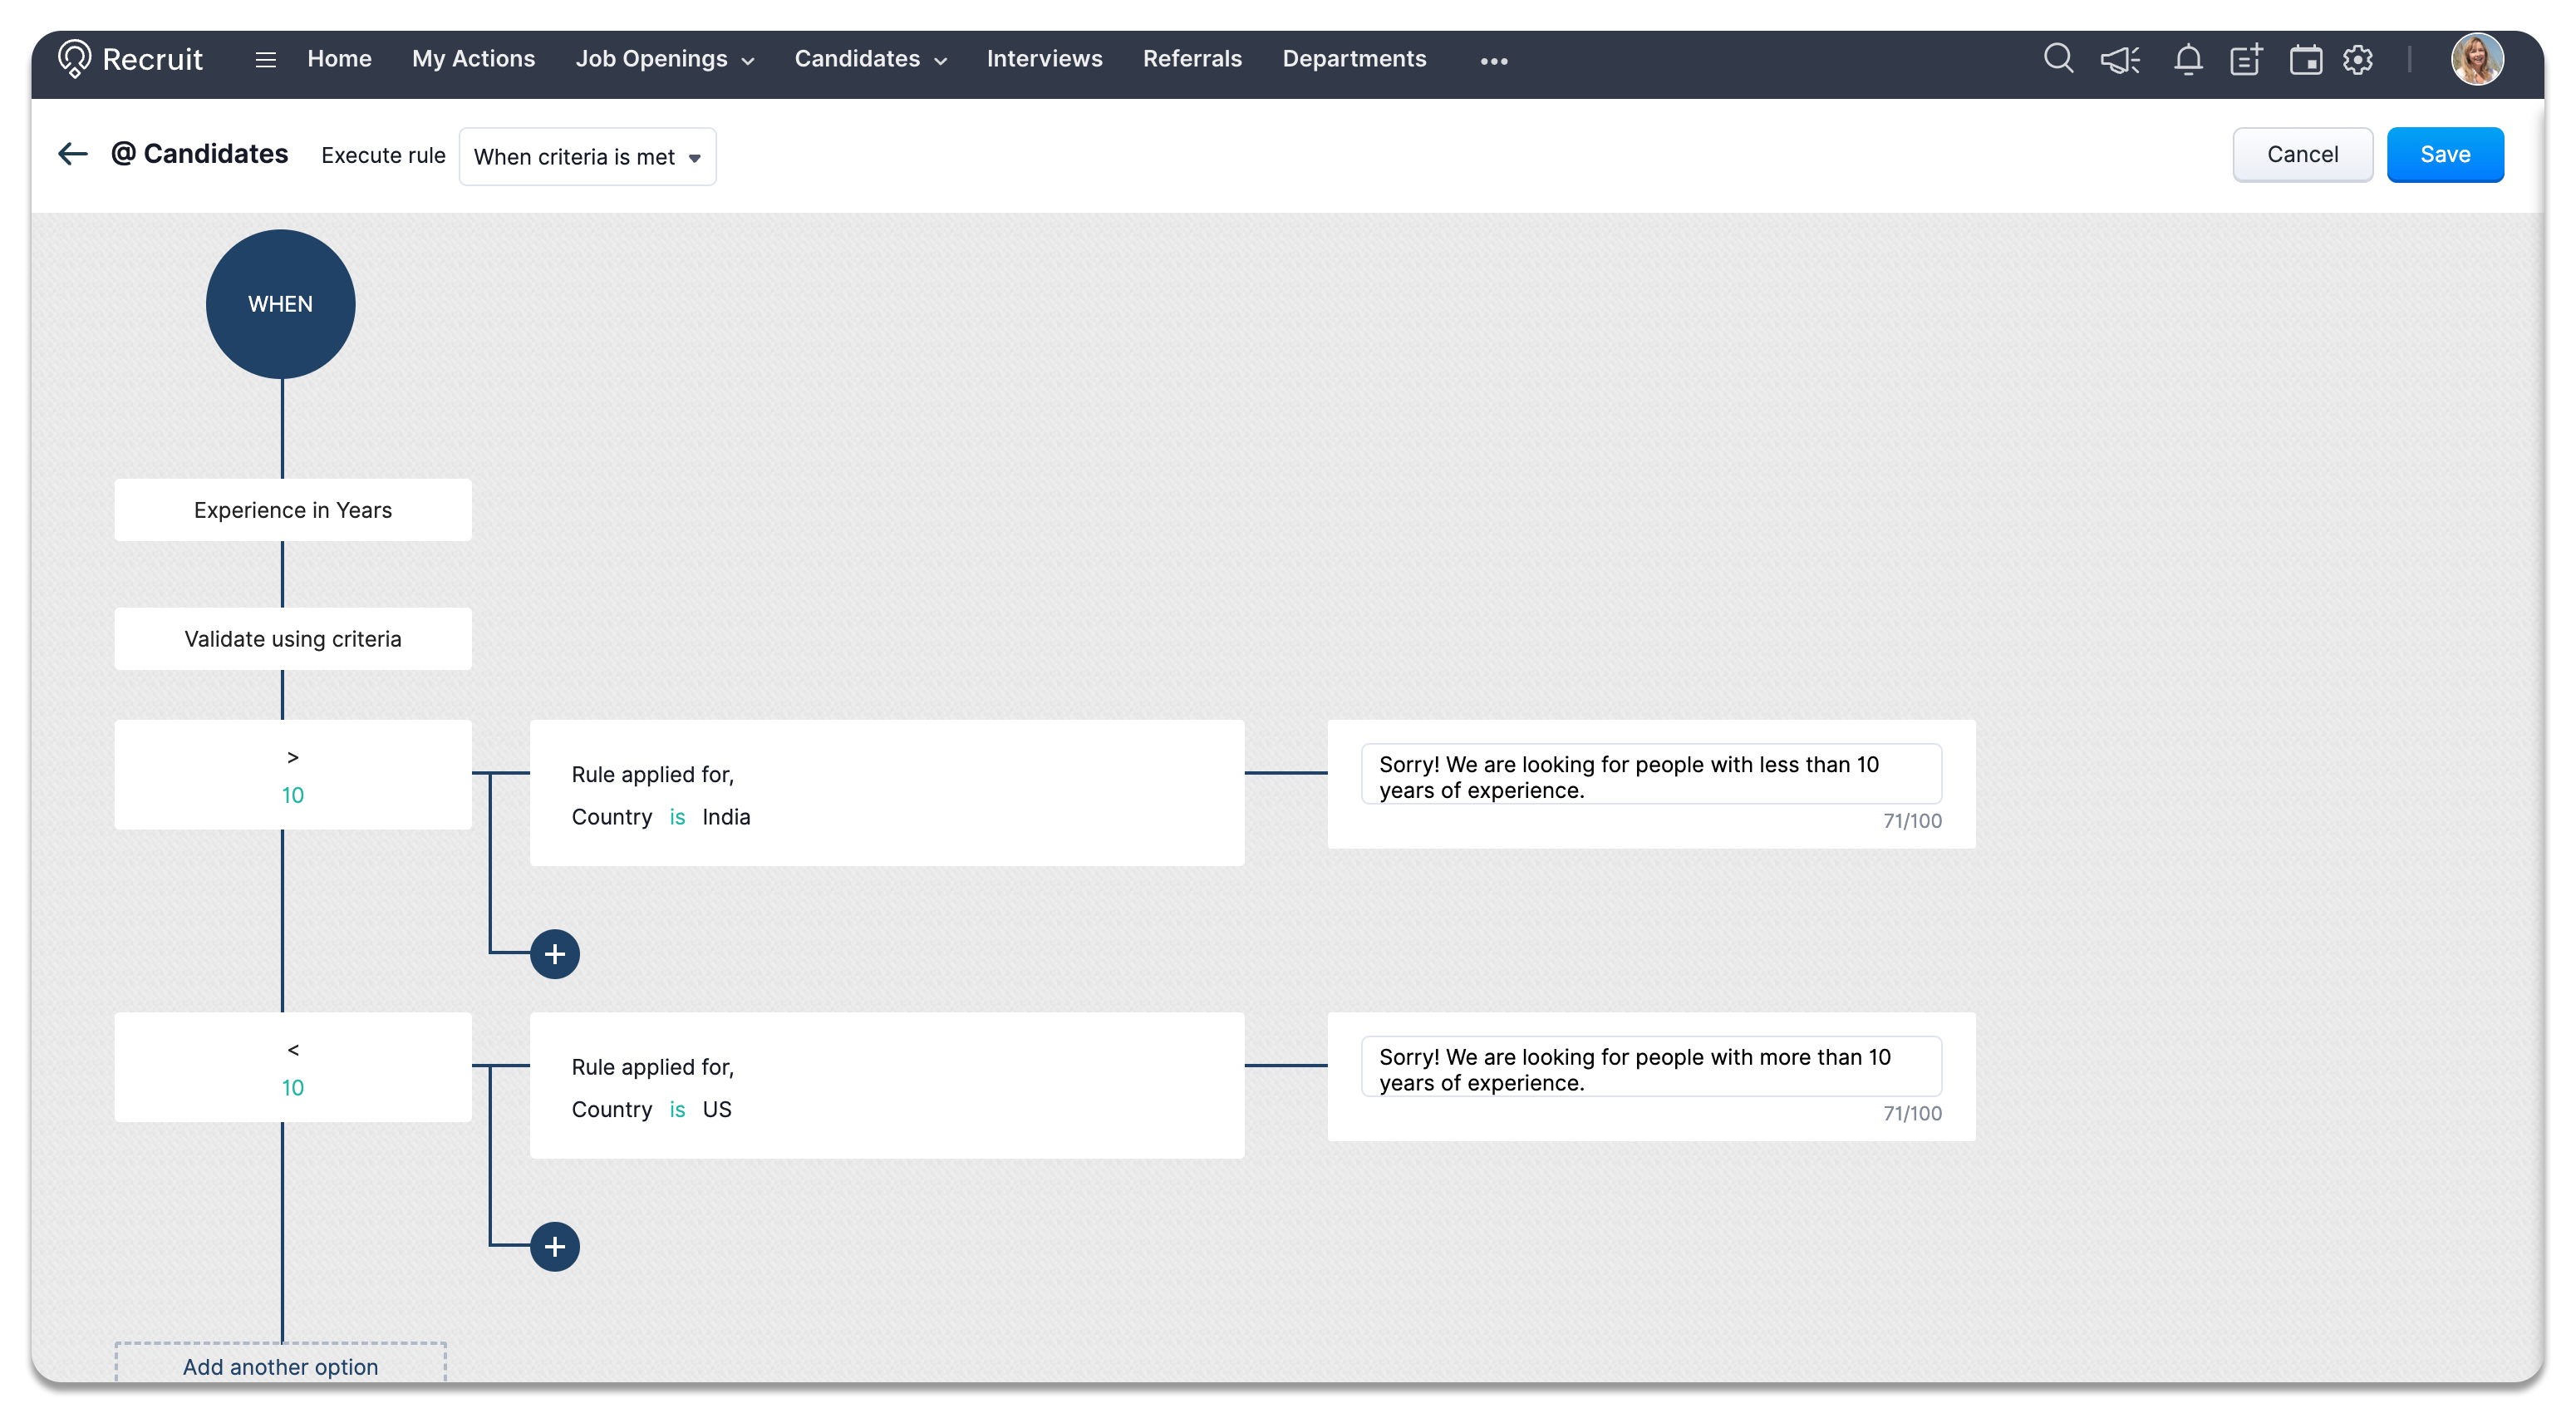Expand the Job Openings menu
This screenshot has height=1413, width=2576.
[664, 59]
